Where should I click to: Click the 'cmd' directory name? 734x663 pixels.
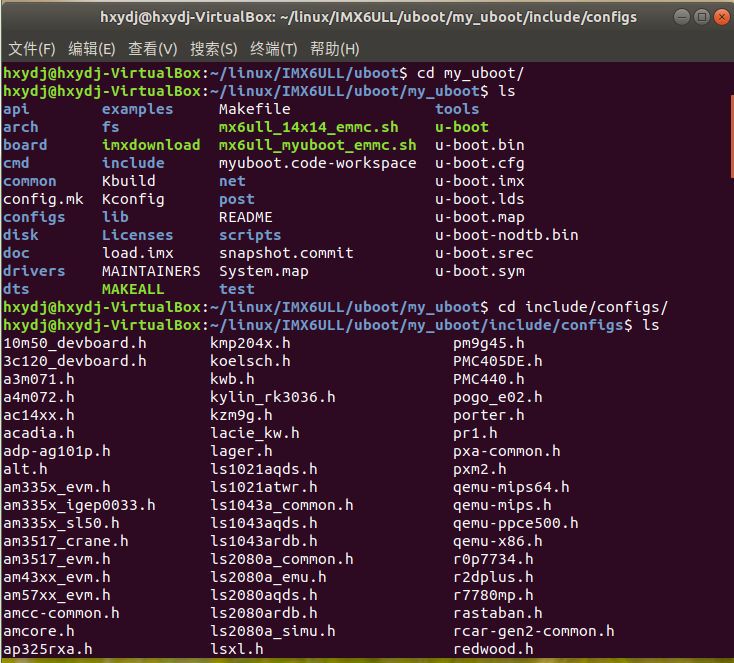pyautogui.click(x=16, y=163)
